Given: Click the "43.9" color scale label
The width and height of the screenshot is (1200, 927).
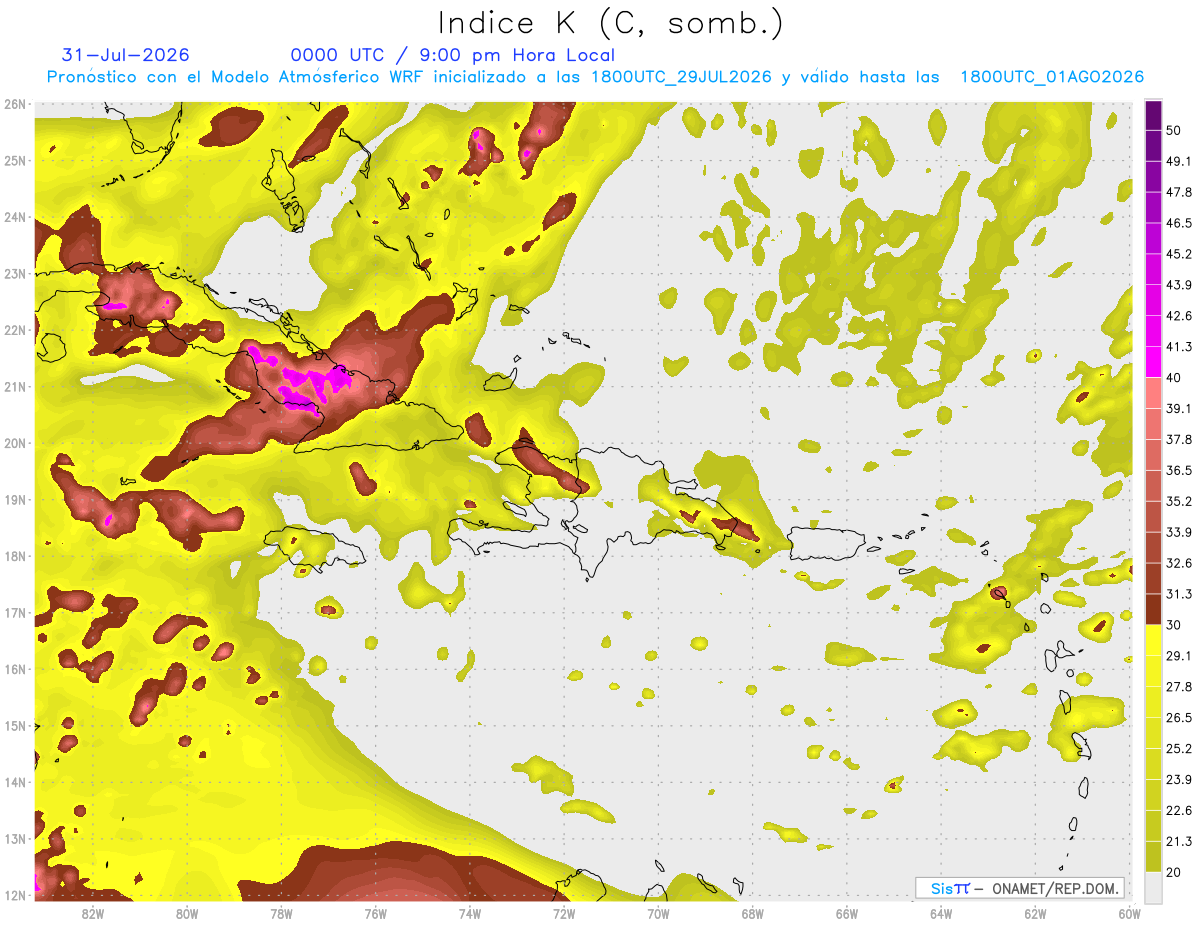Looking at the screenshot, I should coord(1179,285).
